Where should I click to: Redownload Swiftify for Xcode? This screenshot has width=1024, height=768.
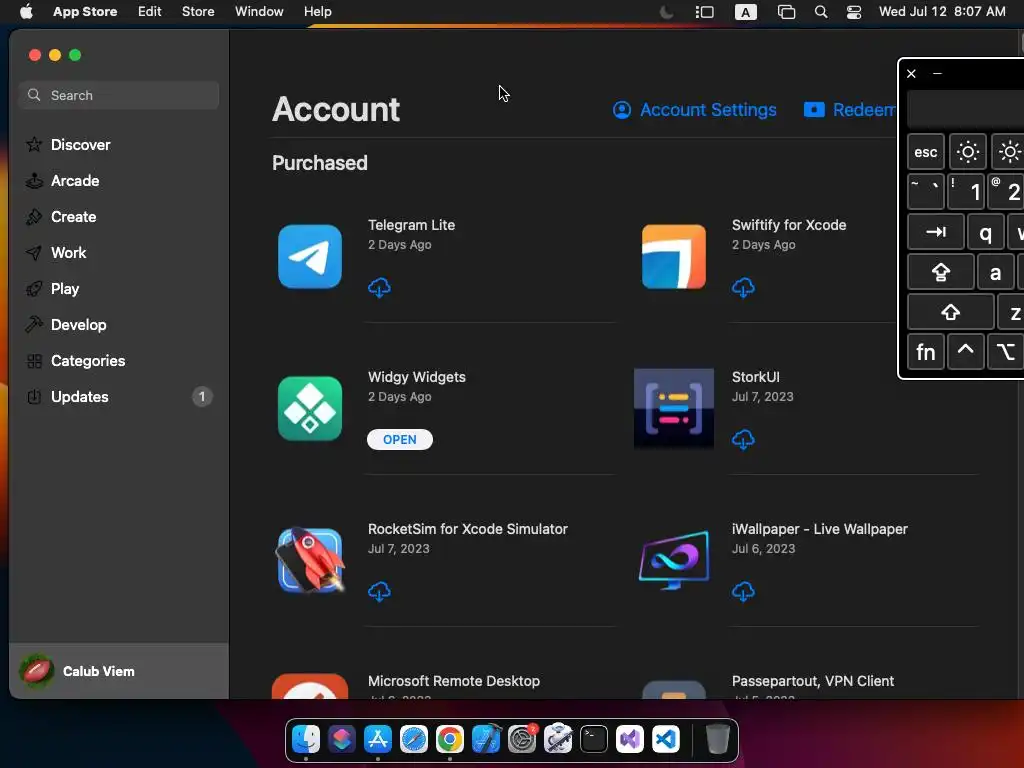click(743, 287)
